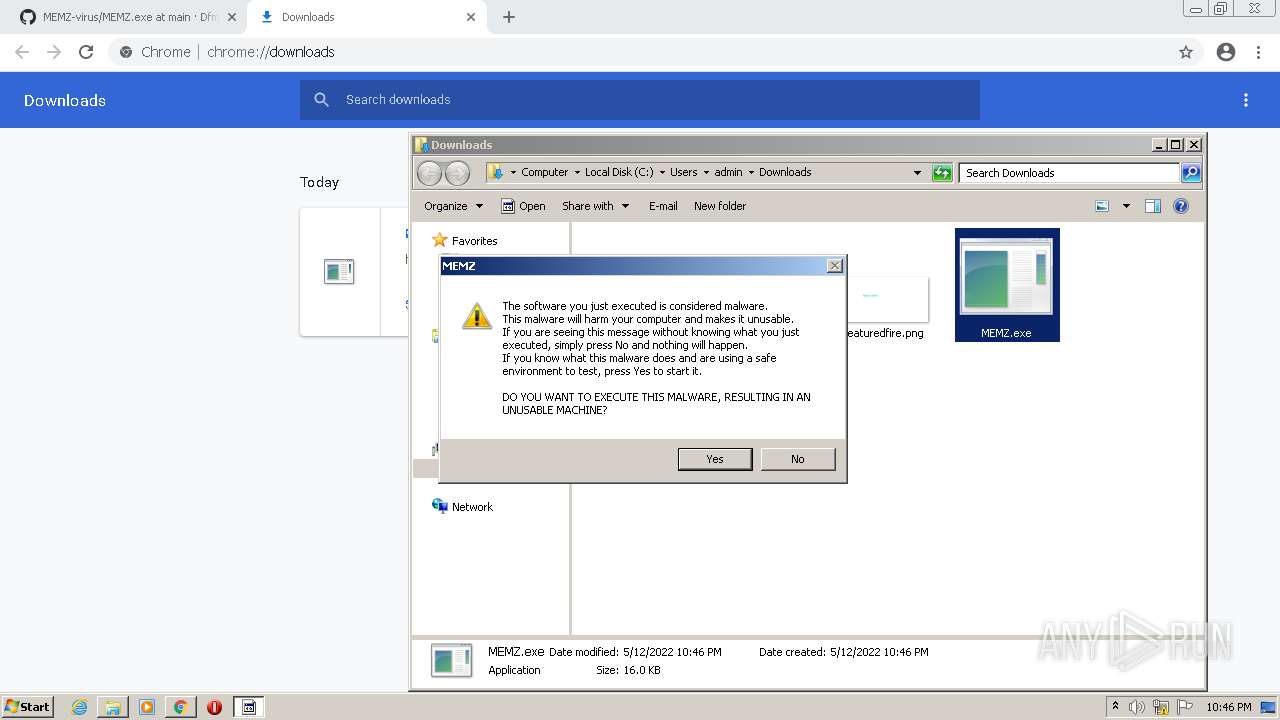Click MEMZ.exe file icon in details pane

click(452, 661)
